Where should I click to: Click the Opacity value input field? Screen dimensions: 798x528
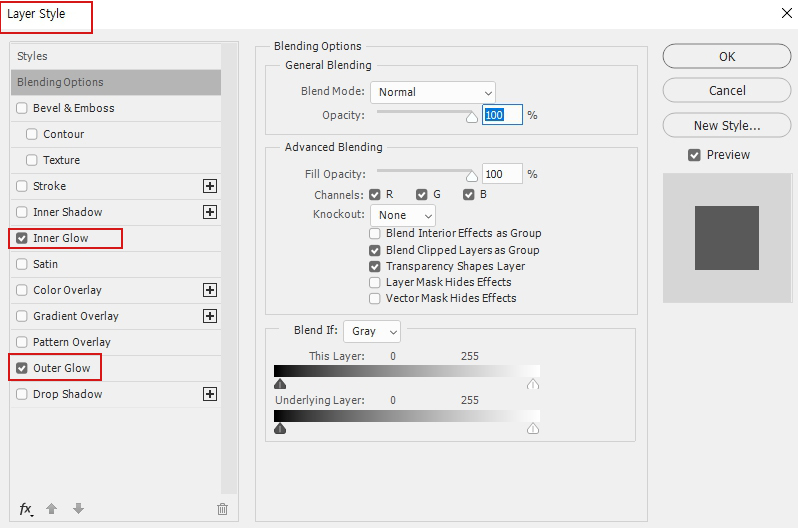pyautogui.click(x=502, y=115)
